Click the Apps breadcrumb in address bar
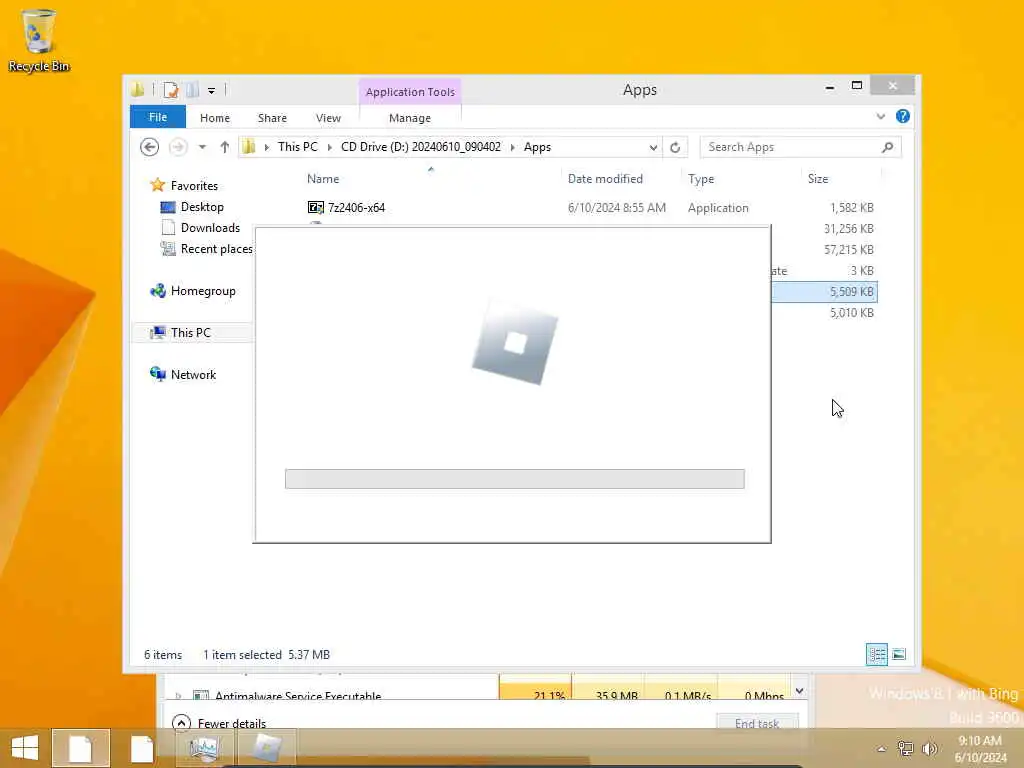 [x=537, y=147]
